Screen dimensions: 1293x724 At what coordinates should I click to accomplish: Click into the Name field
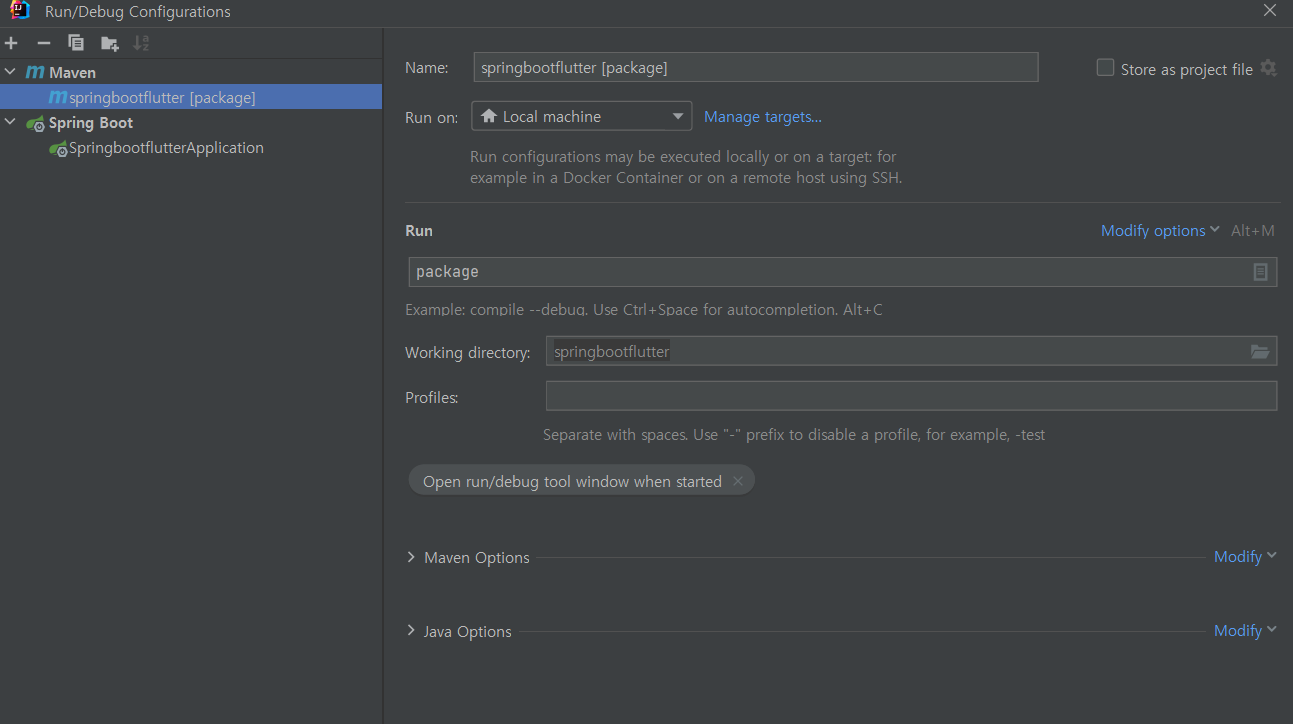[x=755, y=67]
